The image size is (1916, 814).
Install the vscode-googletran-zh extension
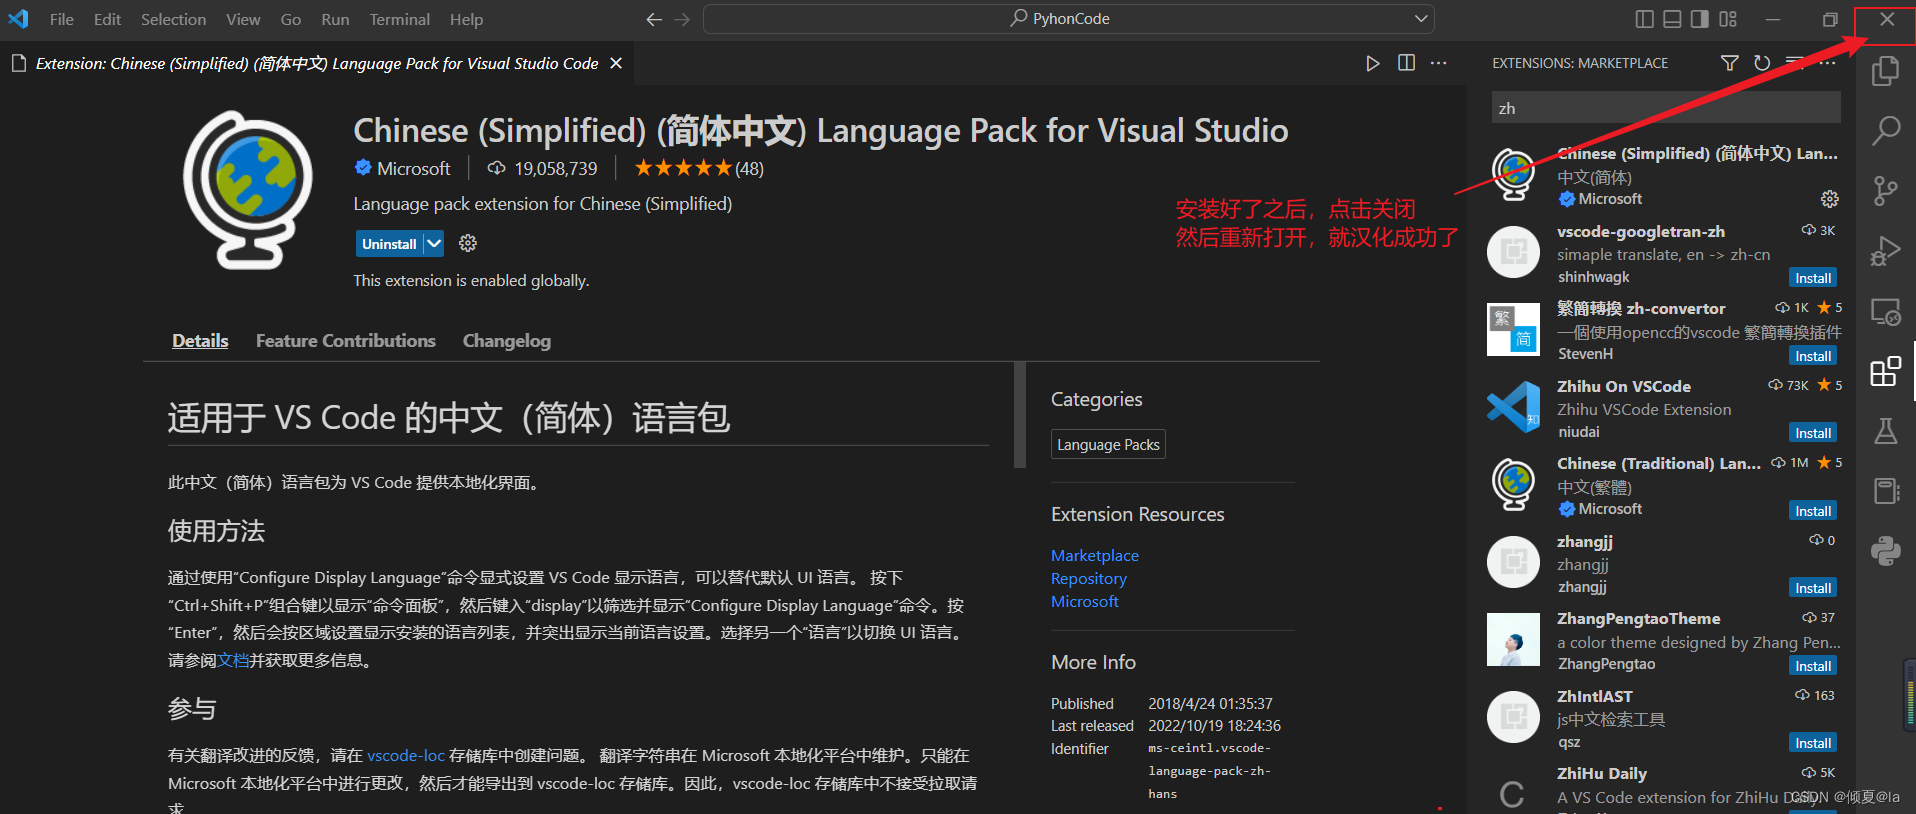(1813, 278)
